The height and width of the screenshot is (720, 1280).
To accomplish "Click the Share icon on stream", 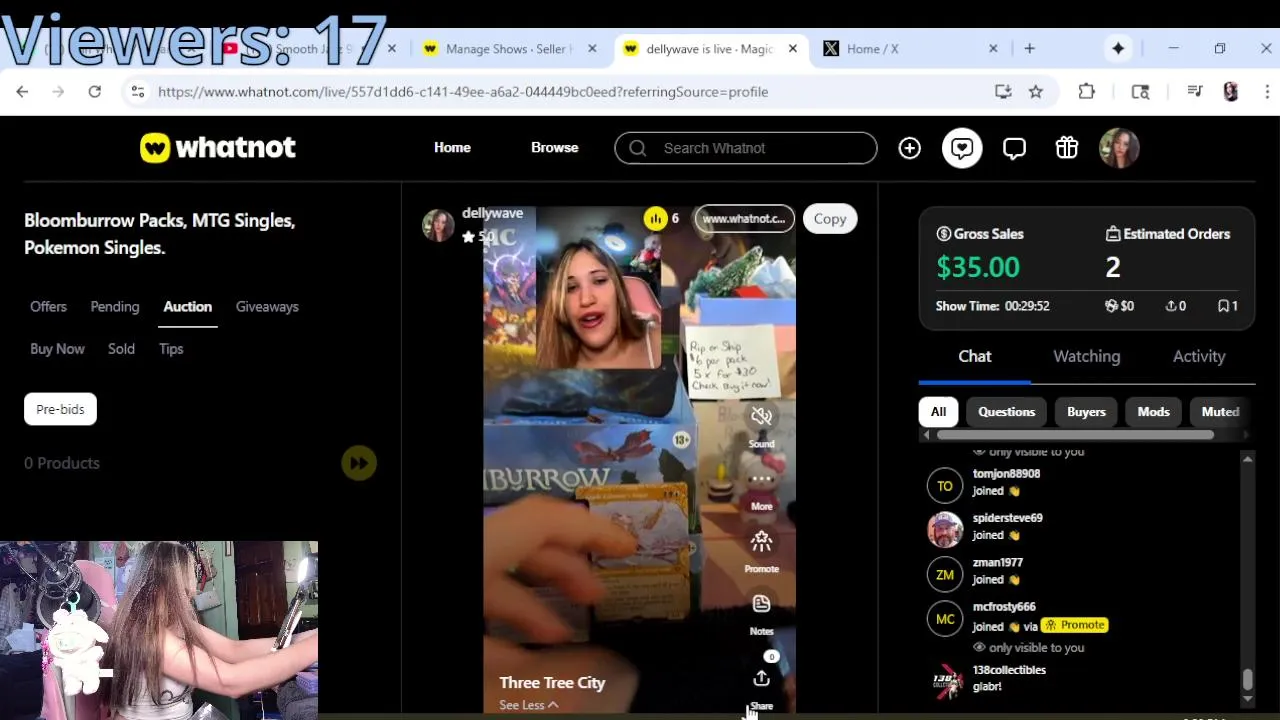I will pyautogui.click(x=761, y=679).
